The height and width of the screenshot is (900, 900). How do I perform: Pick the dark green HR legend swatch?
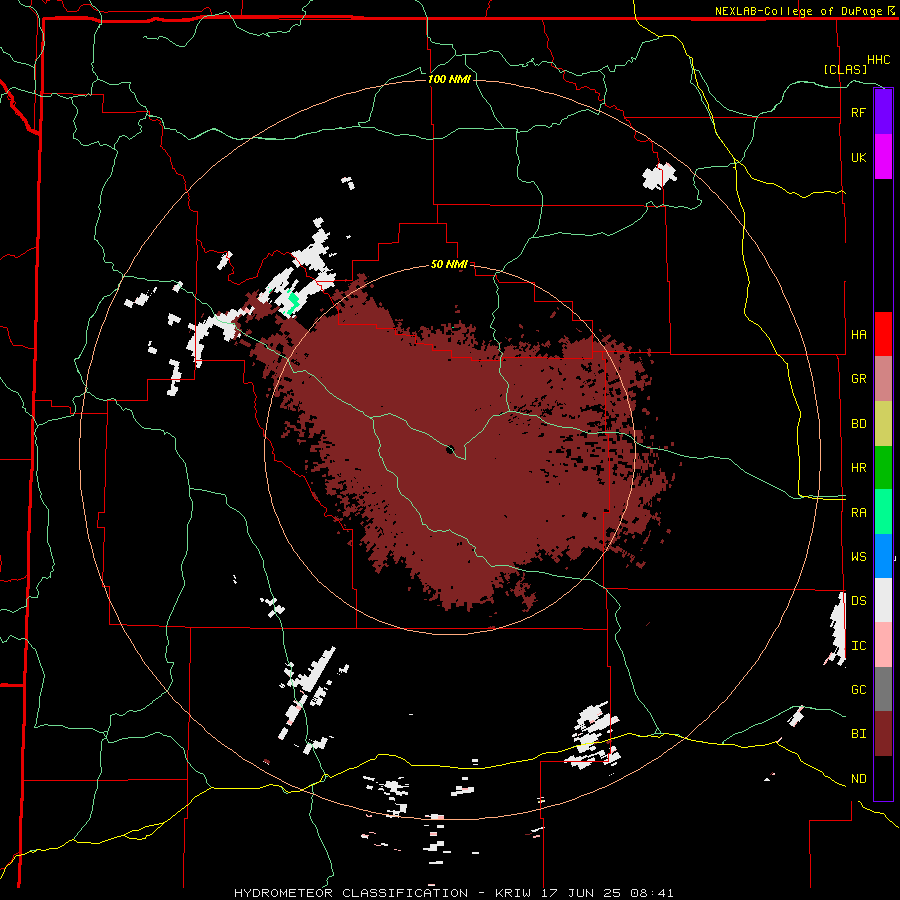883,467
